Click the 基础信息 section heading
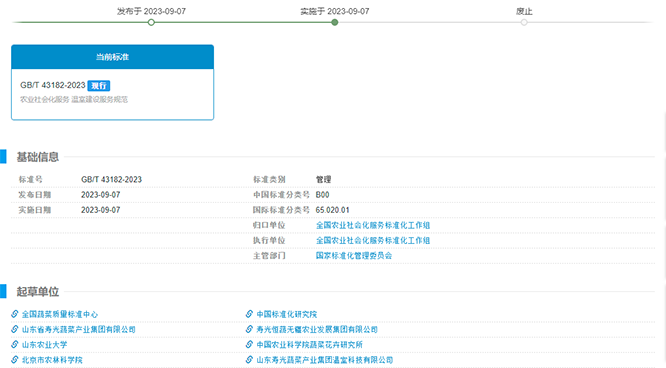The height and width of the screenshot is (368, 666). coord(38,157)
